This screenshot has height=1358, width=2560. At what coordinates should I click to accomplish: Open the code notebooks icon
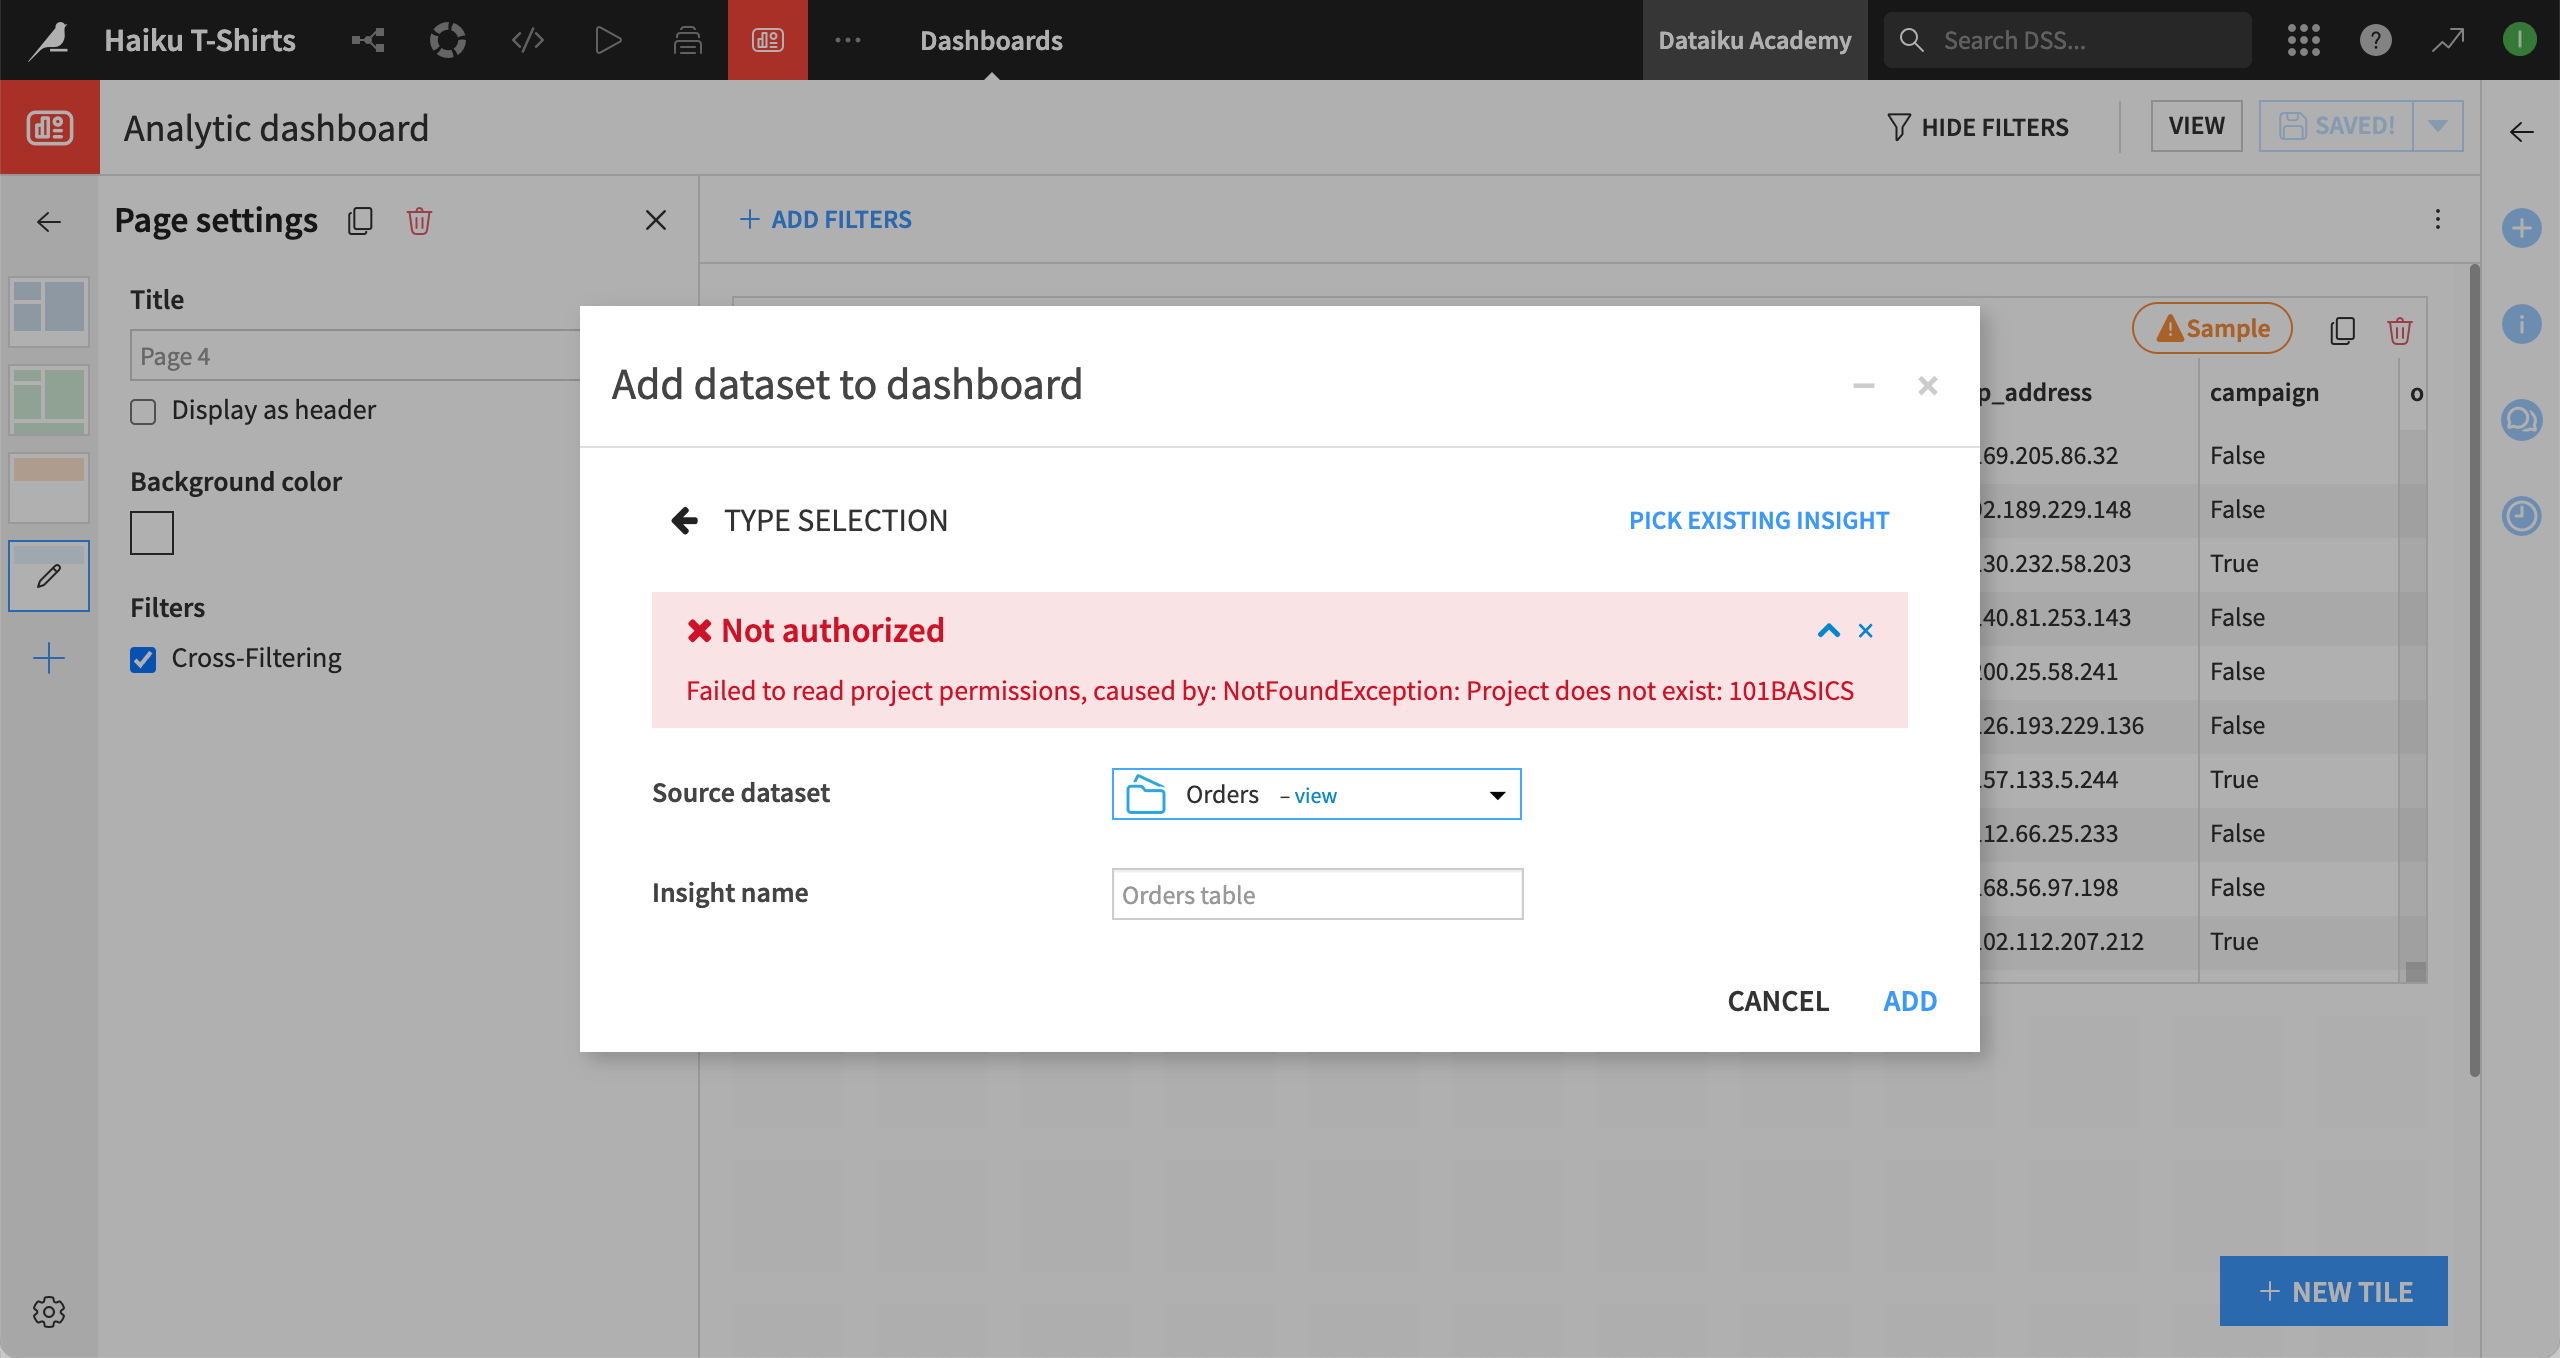point(527,40)
